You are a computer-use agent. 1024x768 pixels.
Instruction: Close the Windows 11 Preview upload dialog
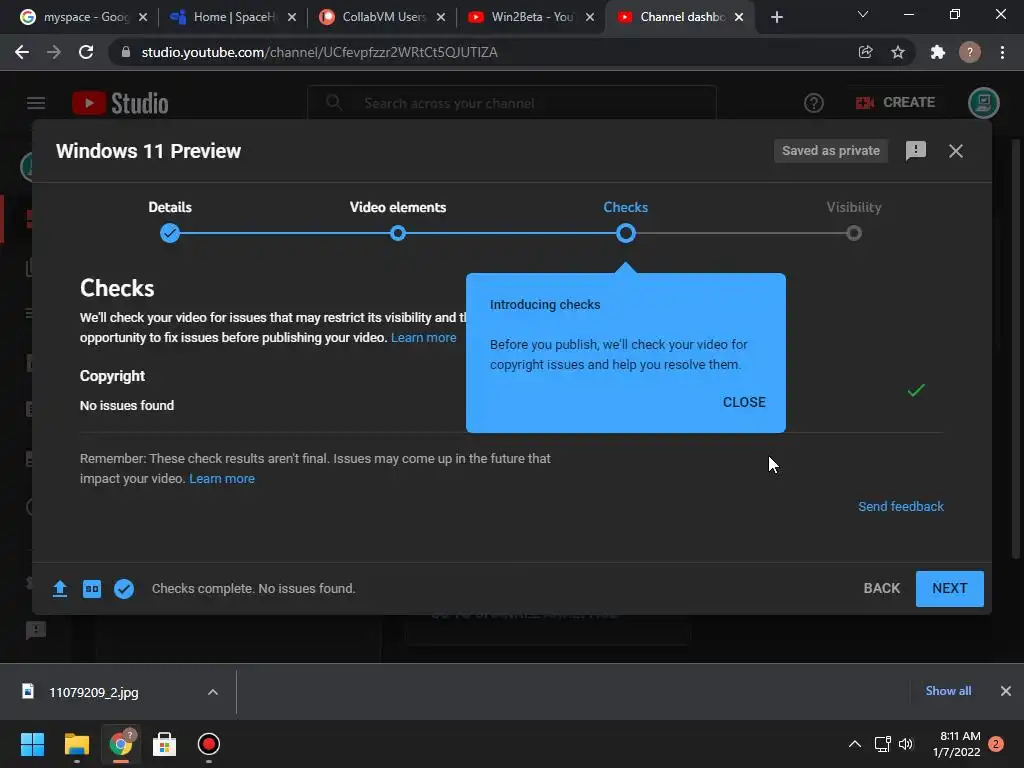coord(955,151)
